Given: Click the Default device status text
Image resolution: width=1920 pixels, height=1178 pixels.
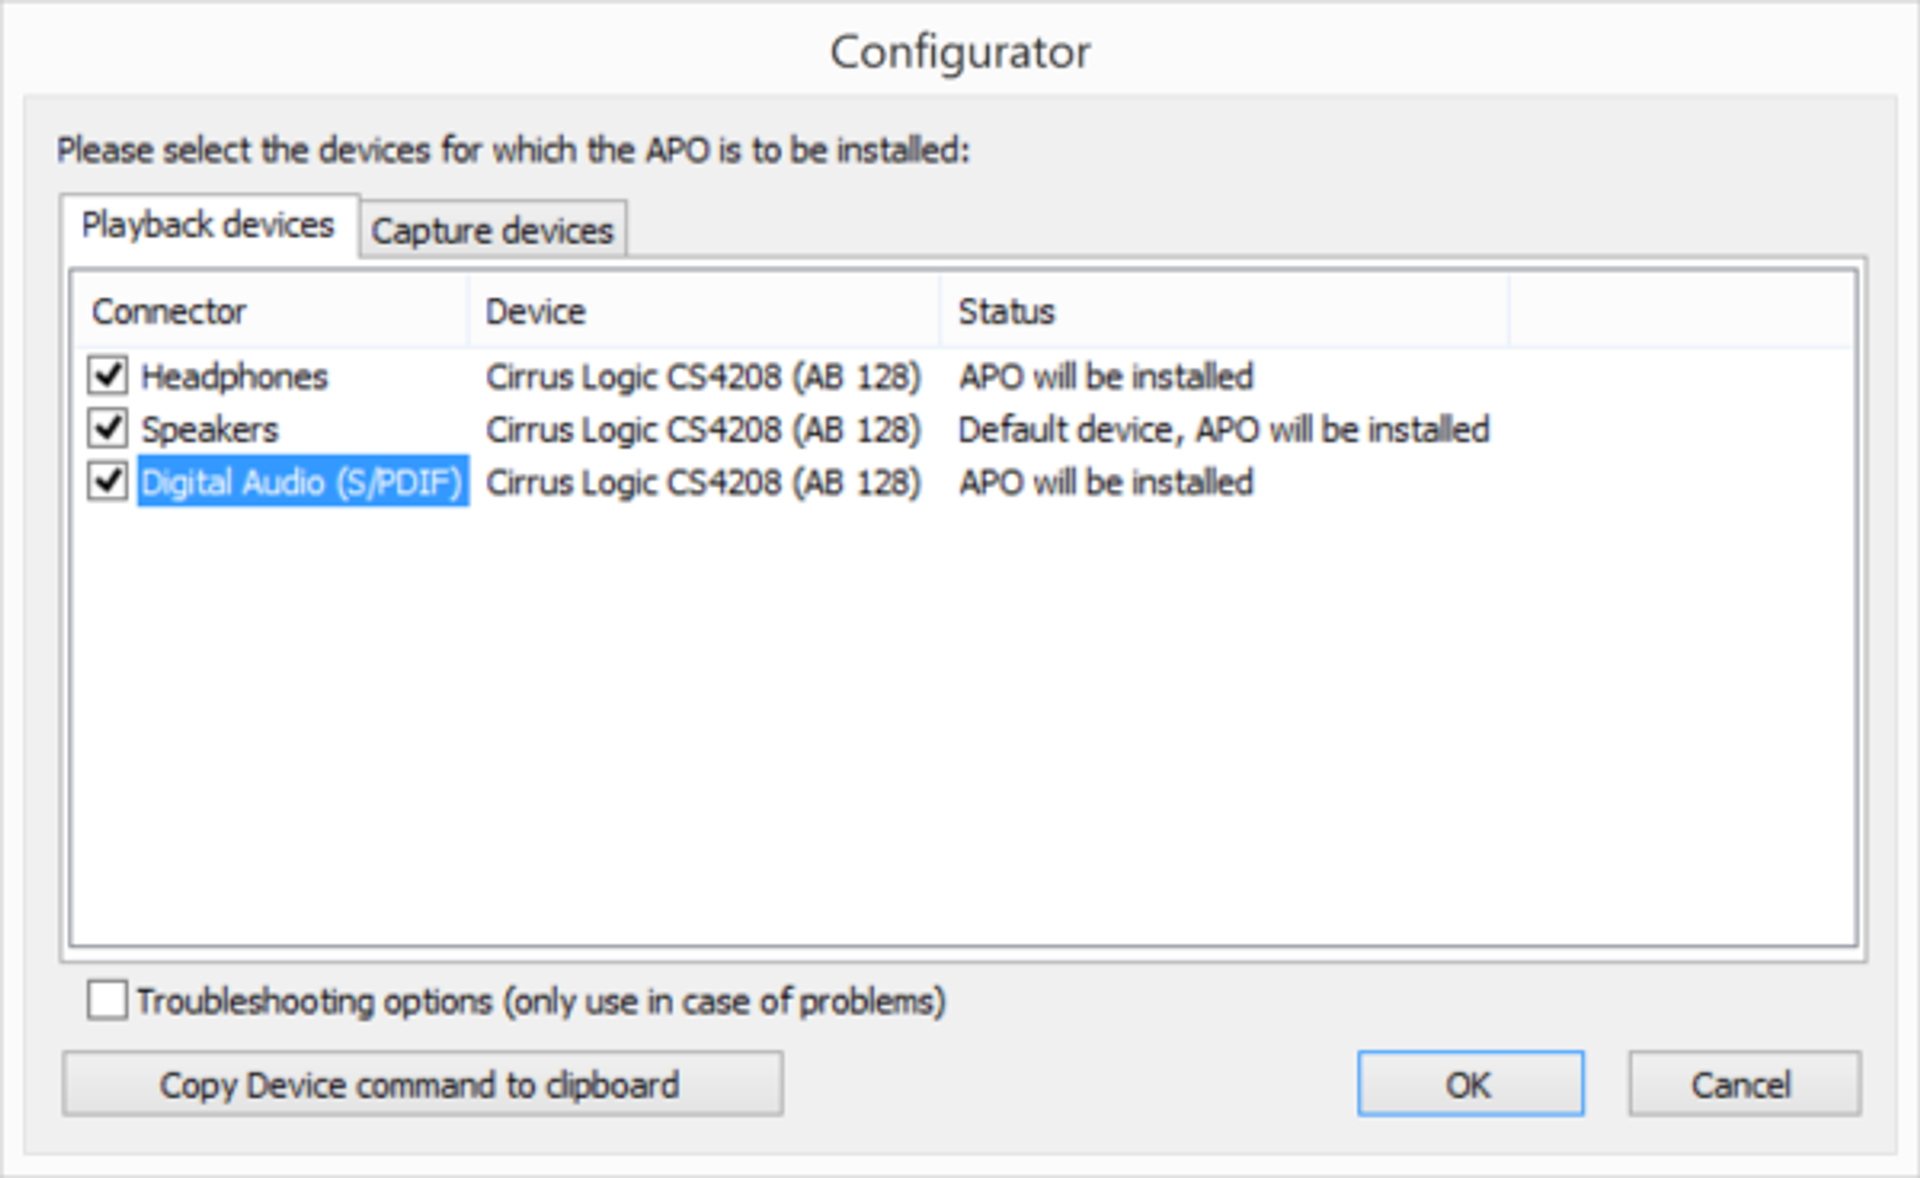Looking at the screenshot, I should [x=1224, y=430].
